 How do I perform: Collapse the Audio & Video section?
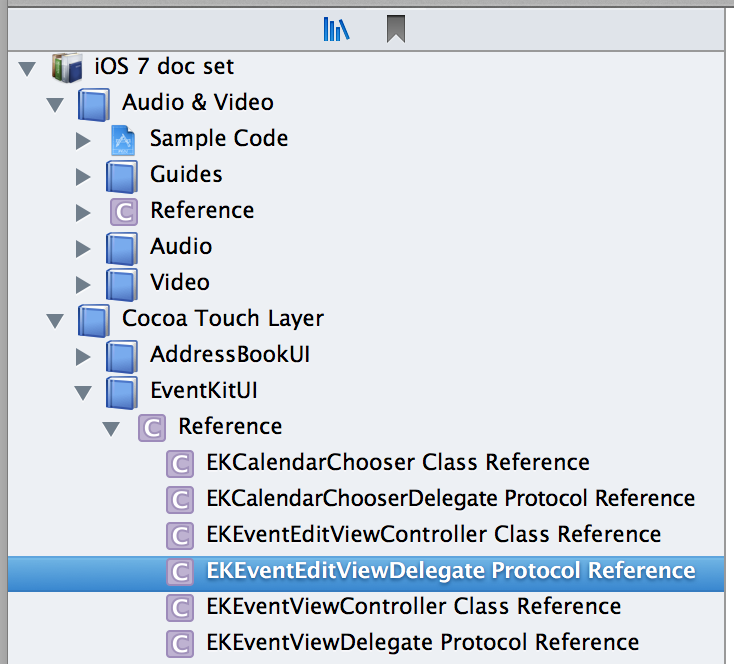coord(55,104)
